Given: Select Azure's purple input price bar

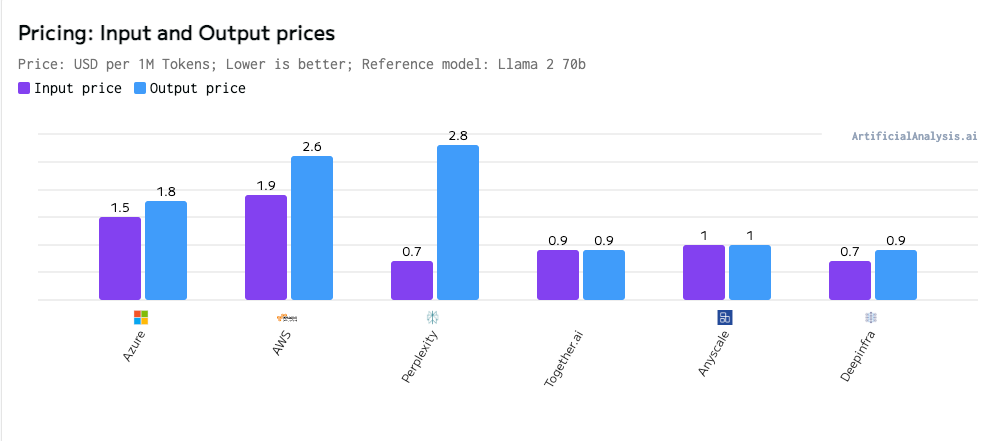Looking at the screenshot, I should pyautogui.click(x=120, y=258).
